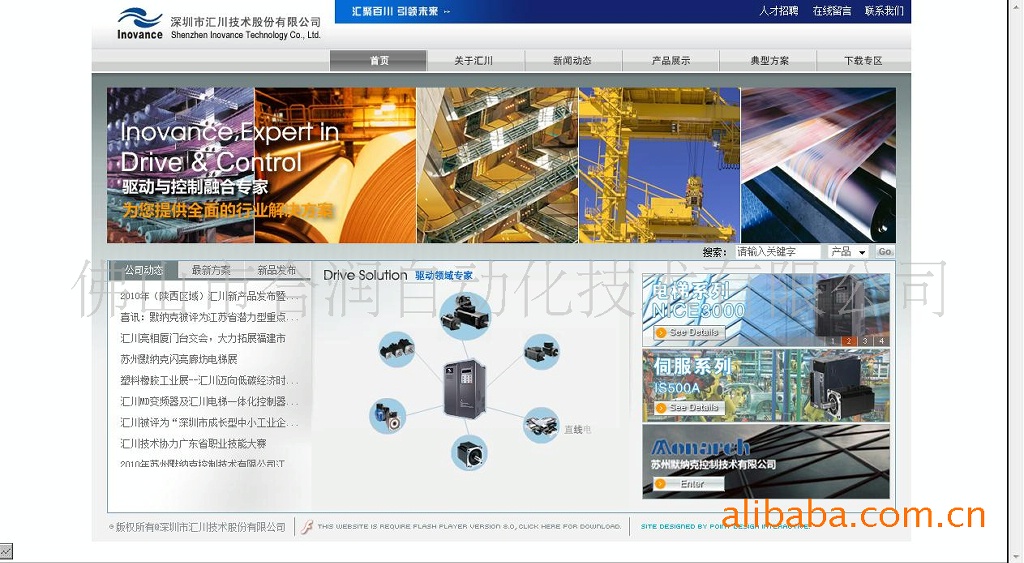Click the Flash Player icon in the footer
The width and height of the screenshot is (1024, 563).
(x=307, y=527)
